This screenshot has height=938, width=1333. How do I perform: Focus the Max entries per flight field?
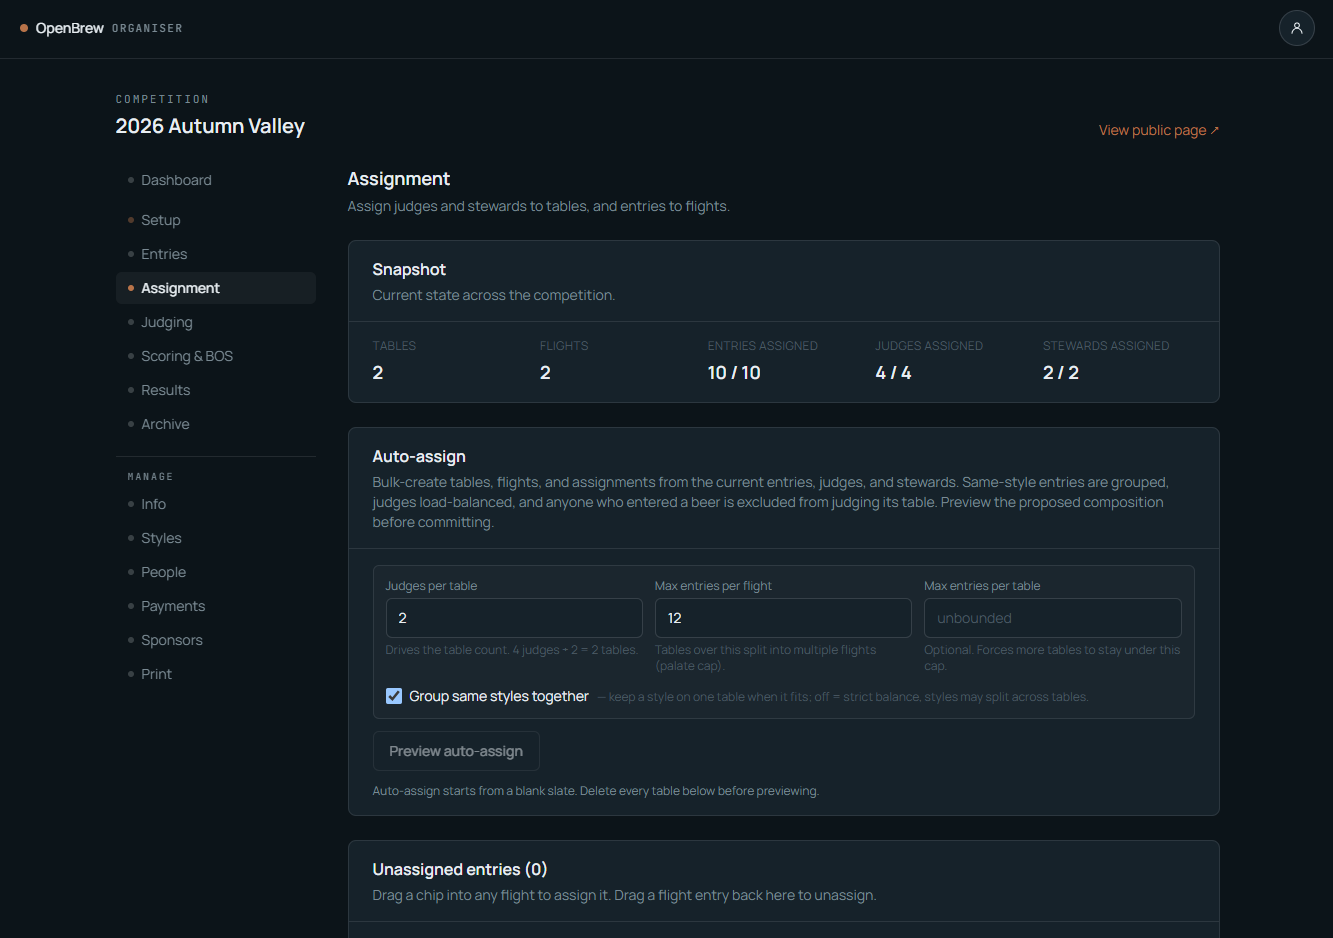coord(783,618)
